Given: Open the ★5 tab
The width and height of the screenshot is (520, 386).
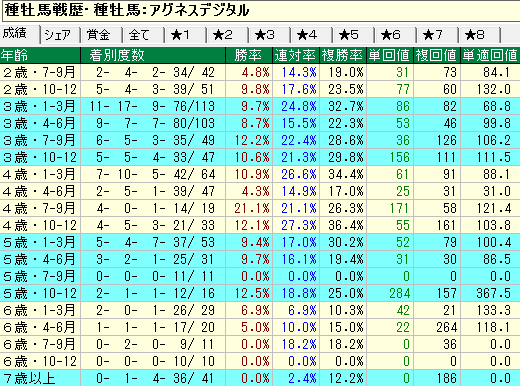Looking at the screenshot, I should click(354, 35).
